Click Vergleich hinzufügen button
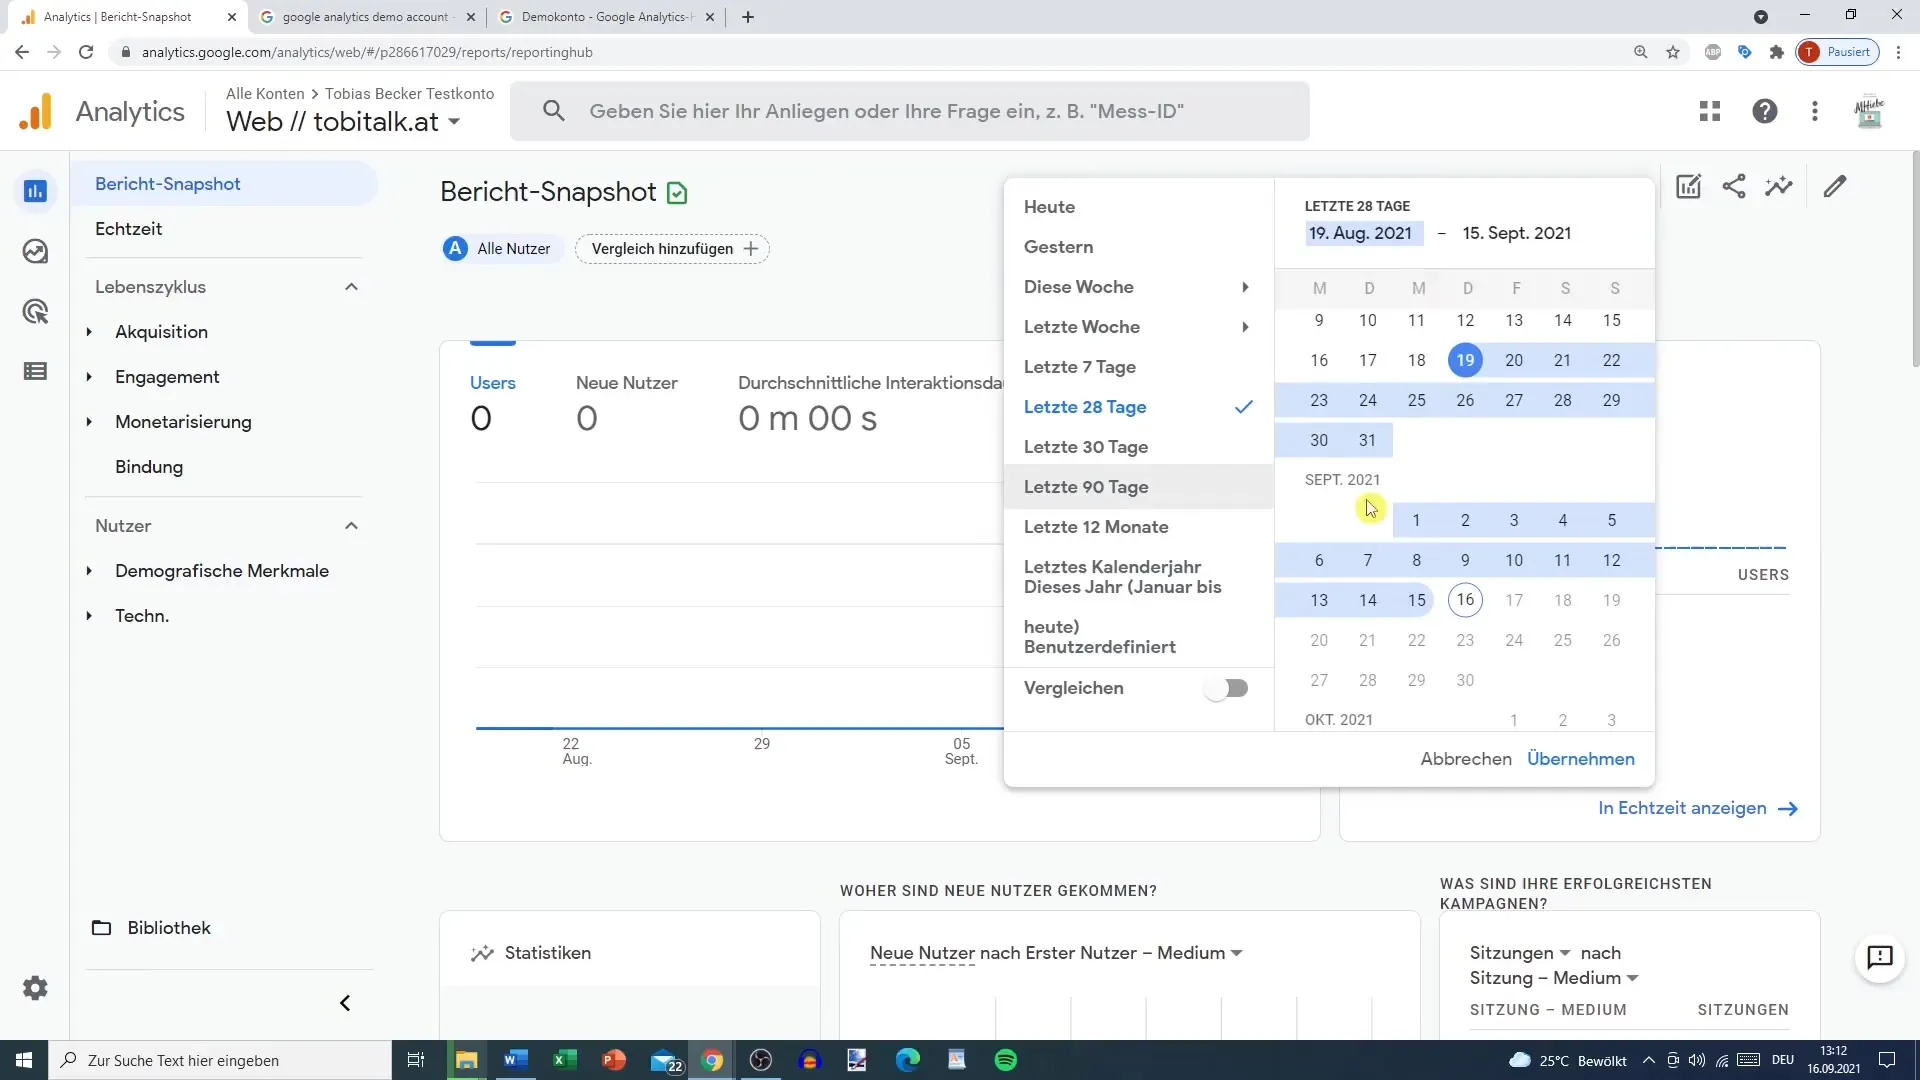The width and height of the screenshot is (1920, 1080). pos(672,249)
